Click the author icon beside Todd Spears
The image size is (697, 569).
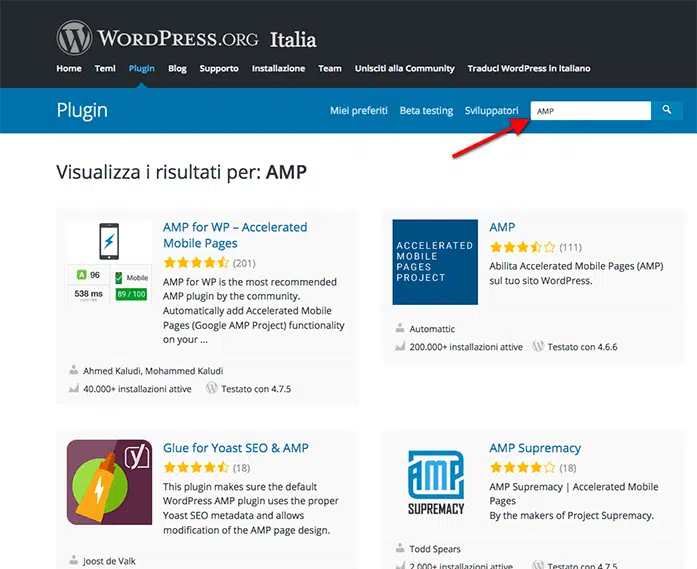tap(400, 548)
